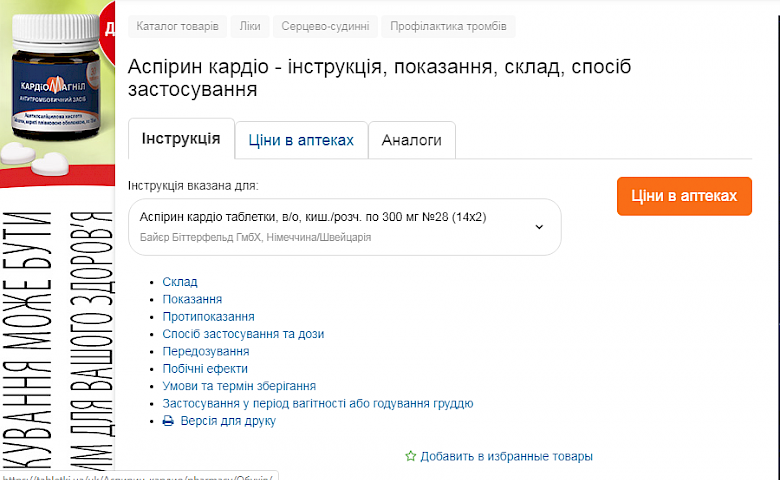Open Профілактика тромбів breadcrumb
Image resolution: width=780 pixels, height=480 pixels.
point(448,26)
